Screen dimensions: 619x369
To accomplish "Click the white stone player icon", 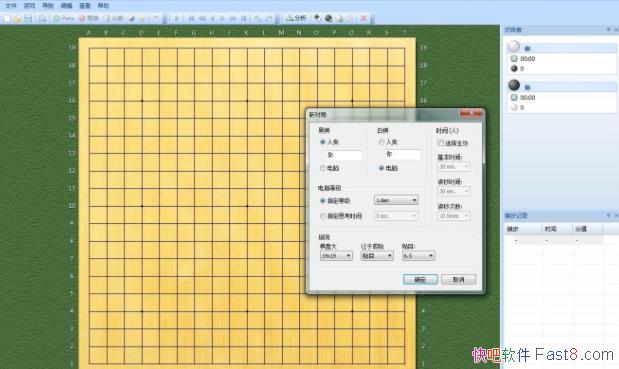I will tap(514, 47).
